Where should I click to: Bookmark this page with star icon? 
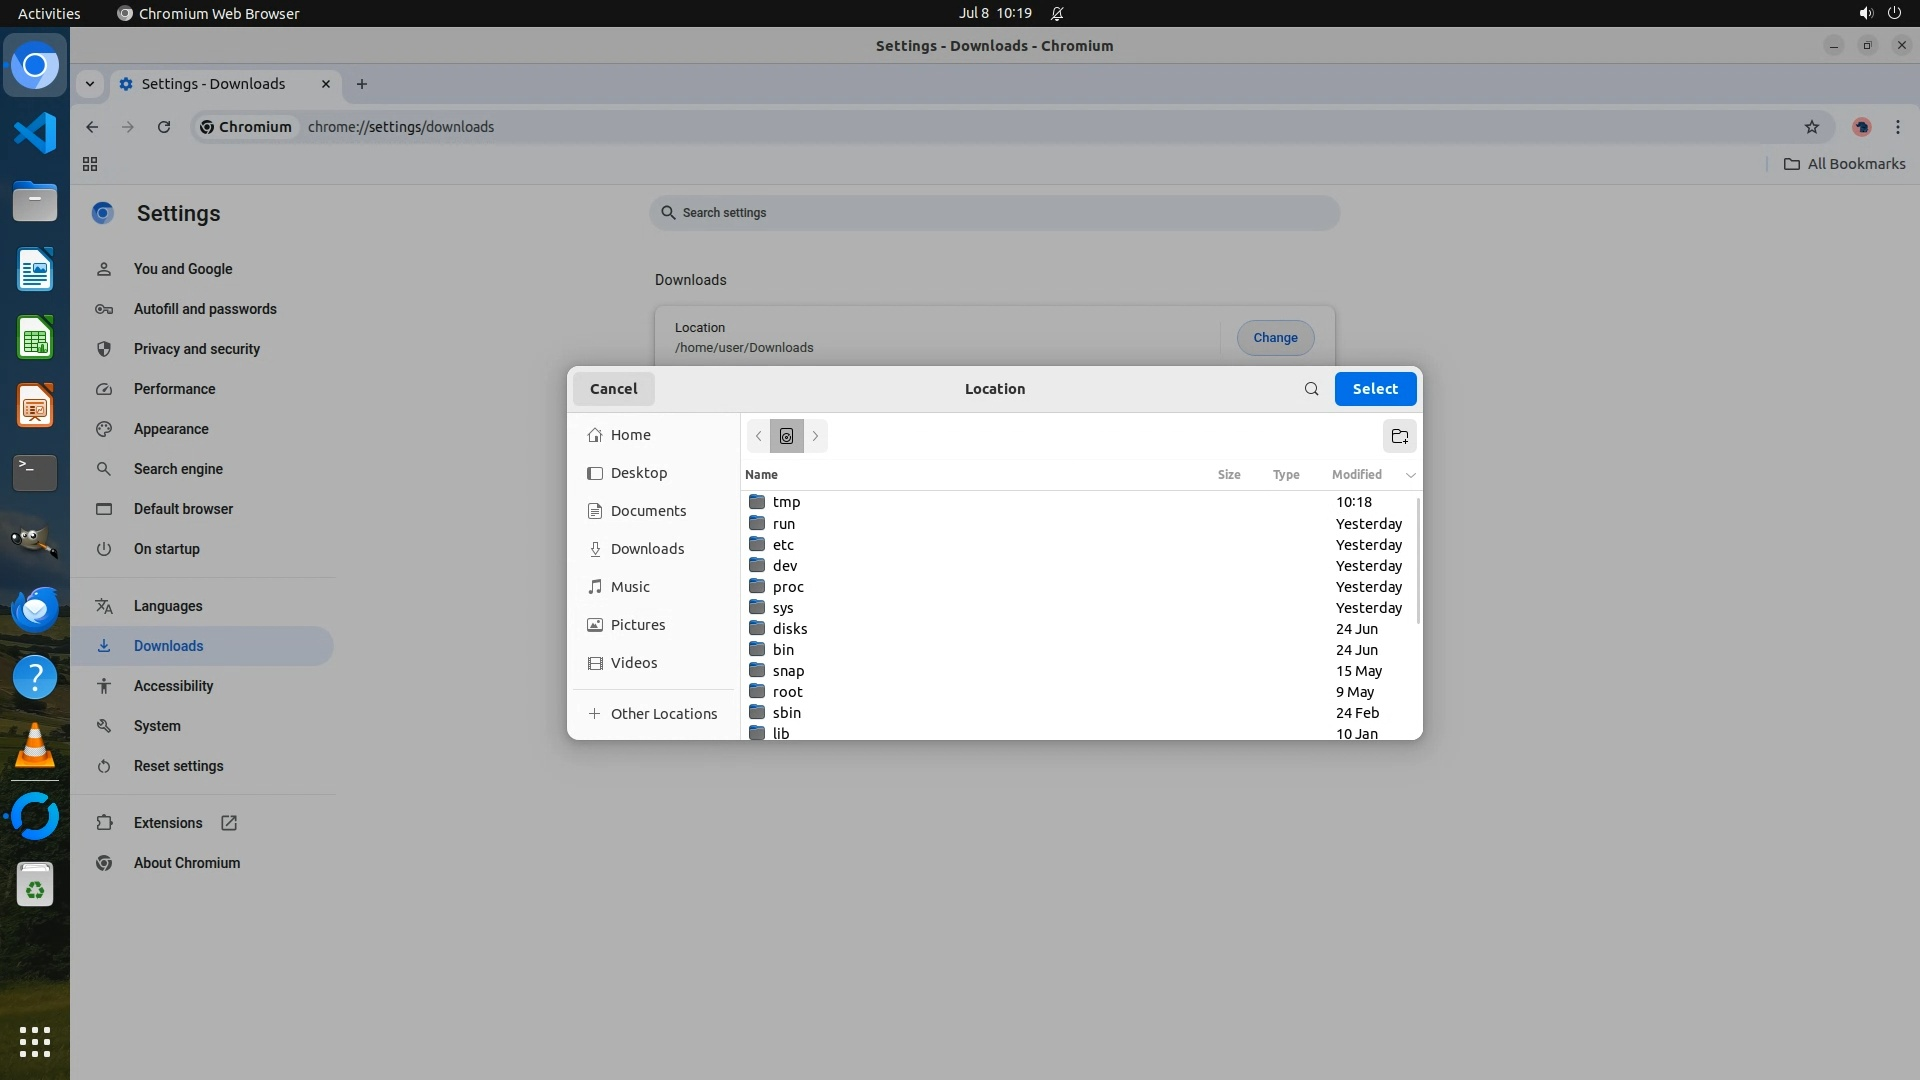(1811, 127)
